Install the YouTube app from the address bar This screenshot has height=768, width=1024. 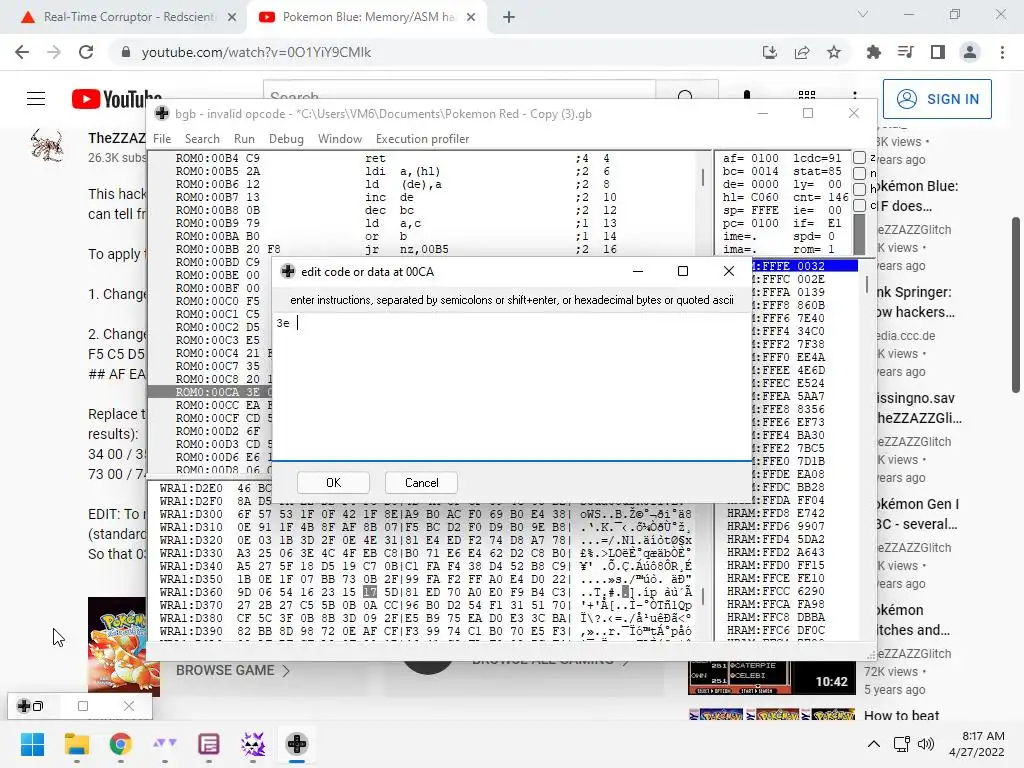(x=770, y=52)
